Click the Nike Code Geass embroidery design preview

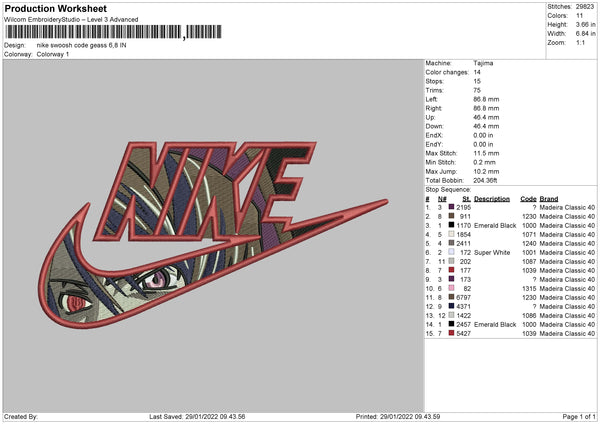[x=214, y=235]
